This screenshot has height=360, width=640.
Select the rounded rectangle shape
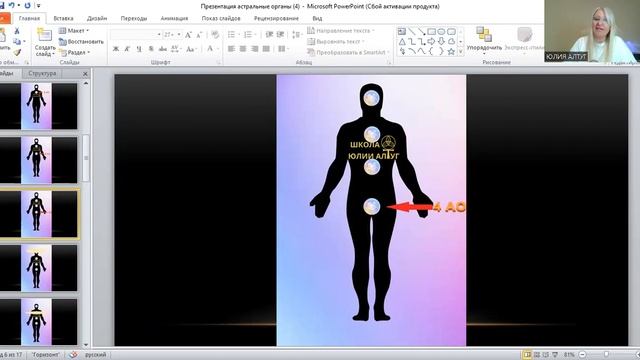pos(451,31)
